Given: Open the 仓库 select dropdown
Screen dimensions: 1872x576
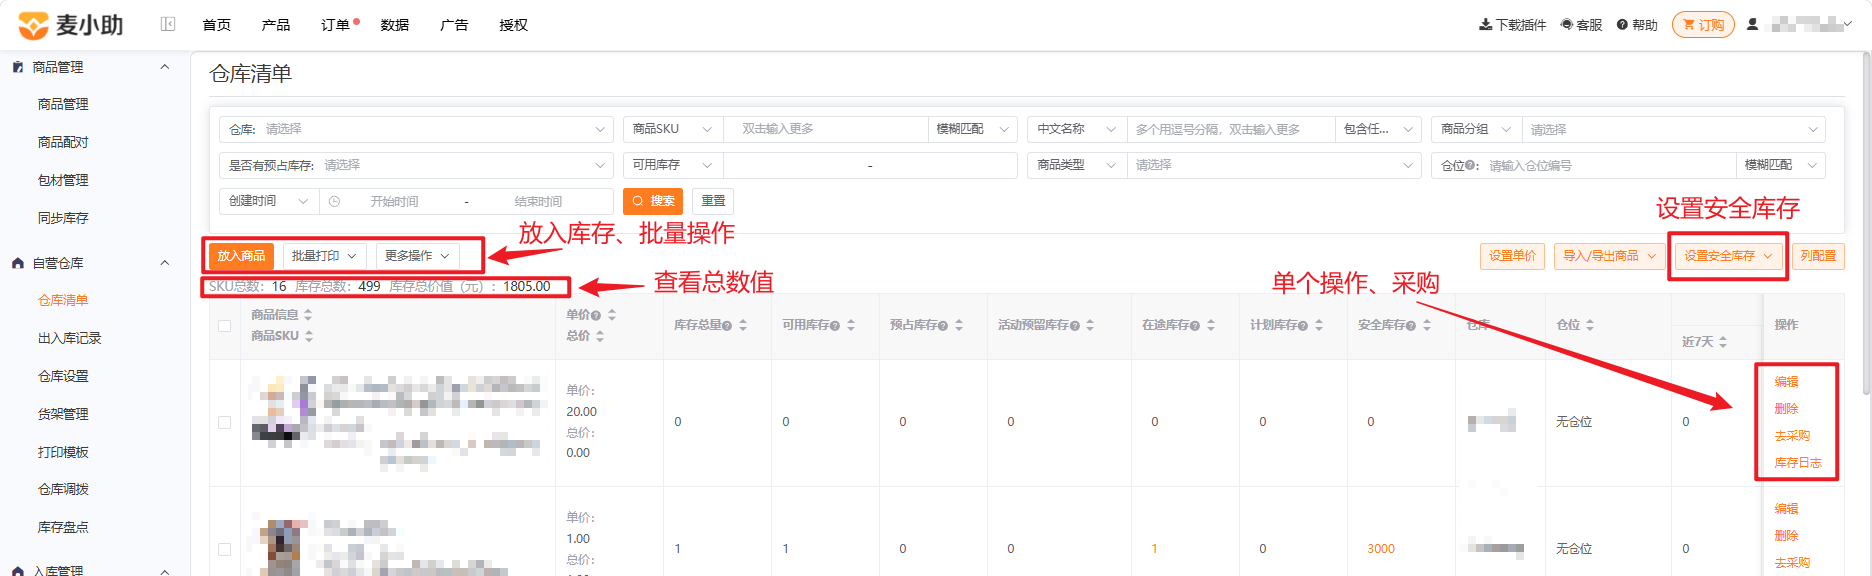Looking at the screenshot, I should tap(416, 129).
